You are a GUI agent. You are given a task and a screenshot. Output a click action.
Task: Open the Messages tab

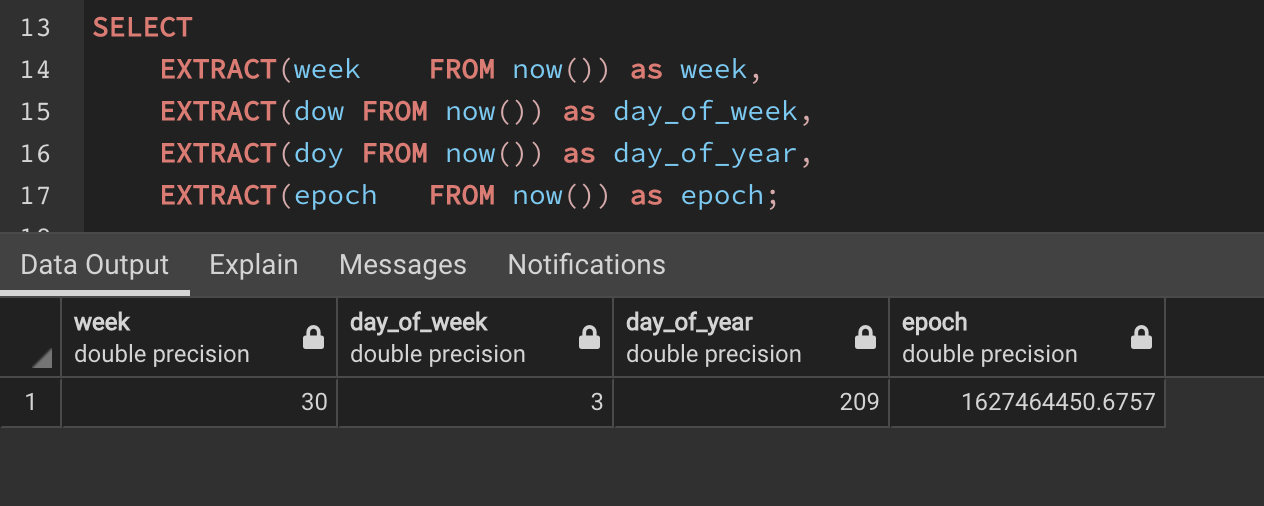coord(403,265)
